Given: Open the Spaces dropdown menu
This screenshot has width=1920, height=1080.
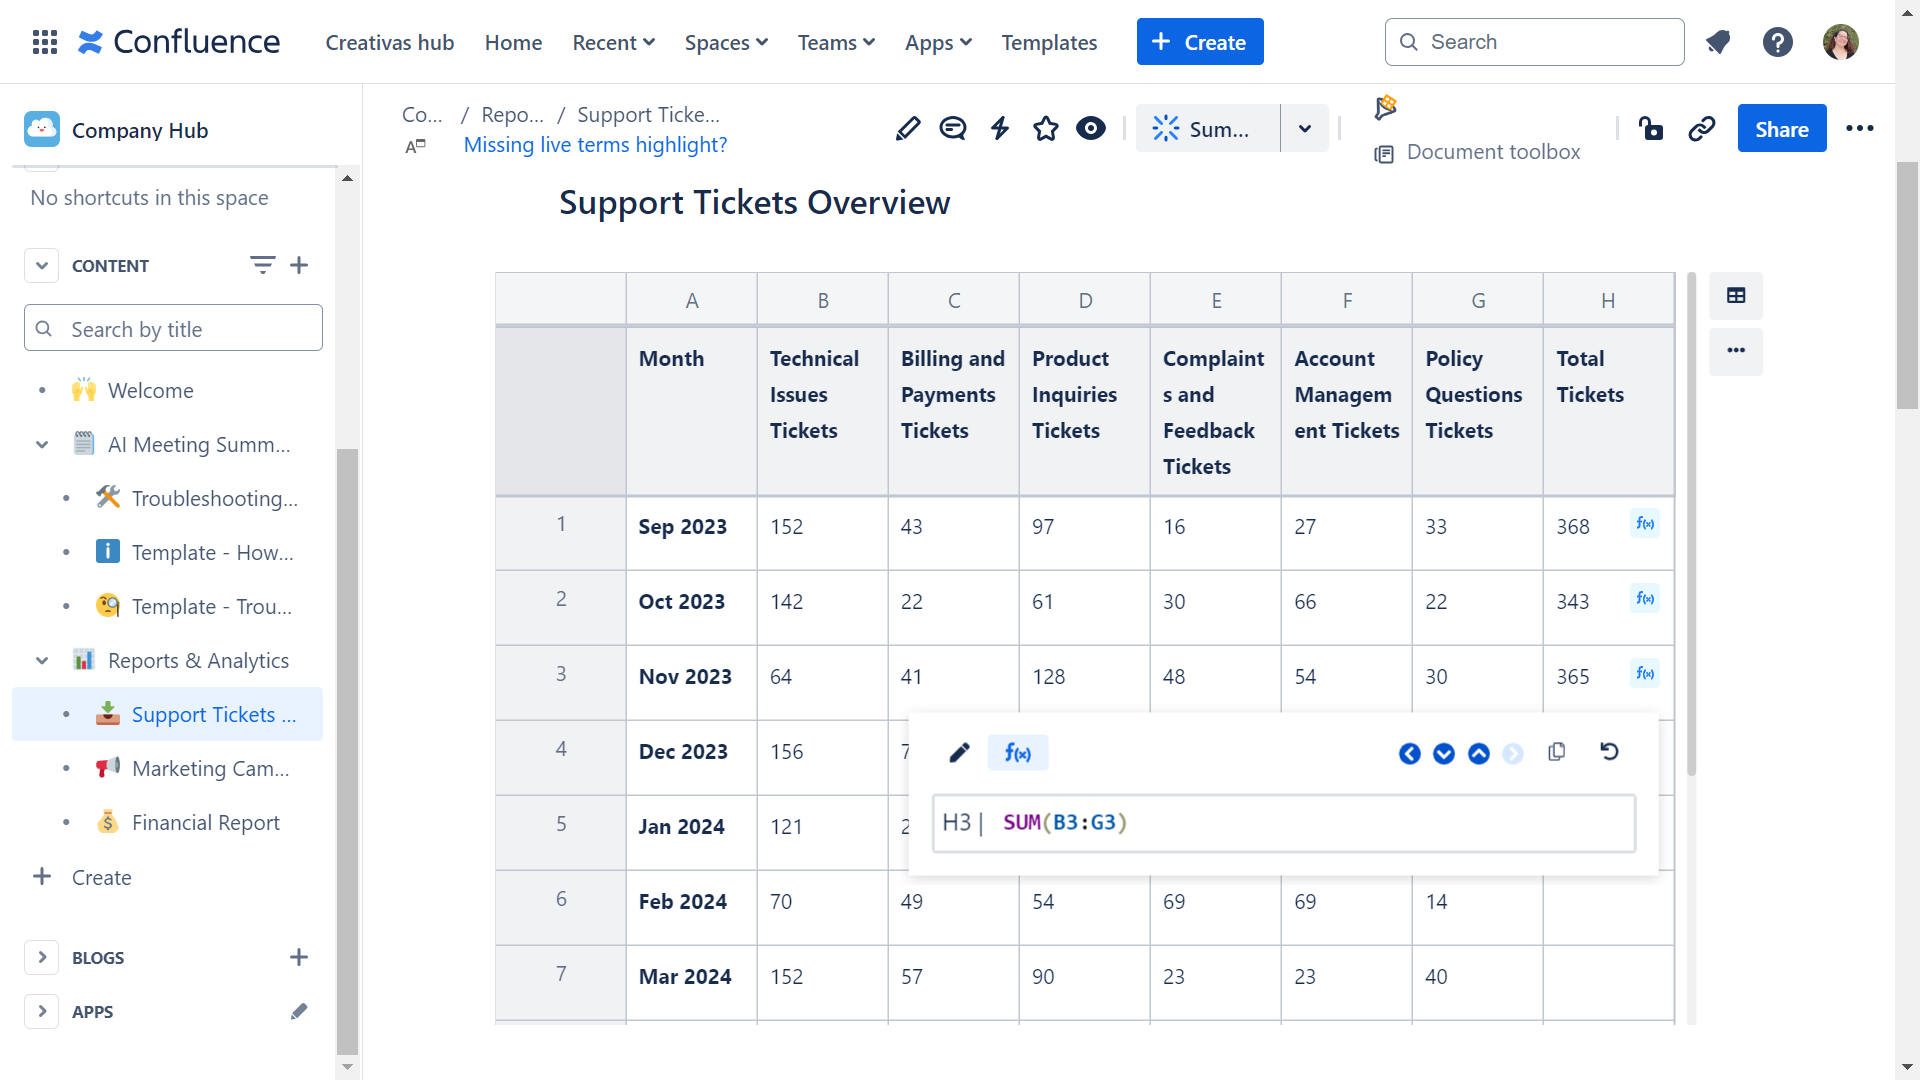Looking at the screenshot, I should [726, 42].
